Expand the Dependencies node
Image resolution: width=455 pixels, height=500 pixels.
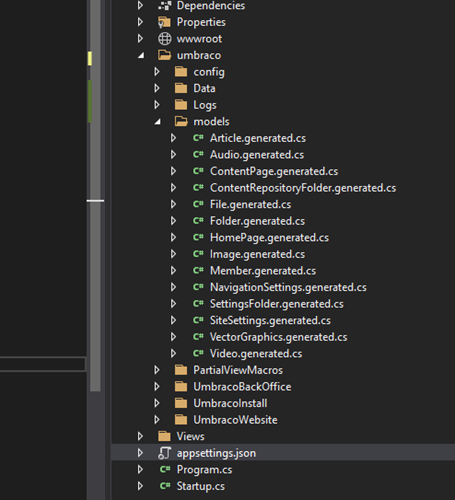[x=140, y=5]
